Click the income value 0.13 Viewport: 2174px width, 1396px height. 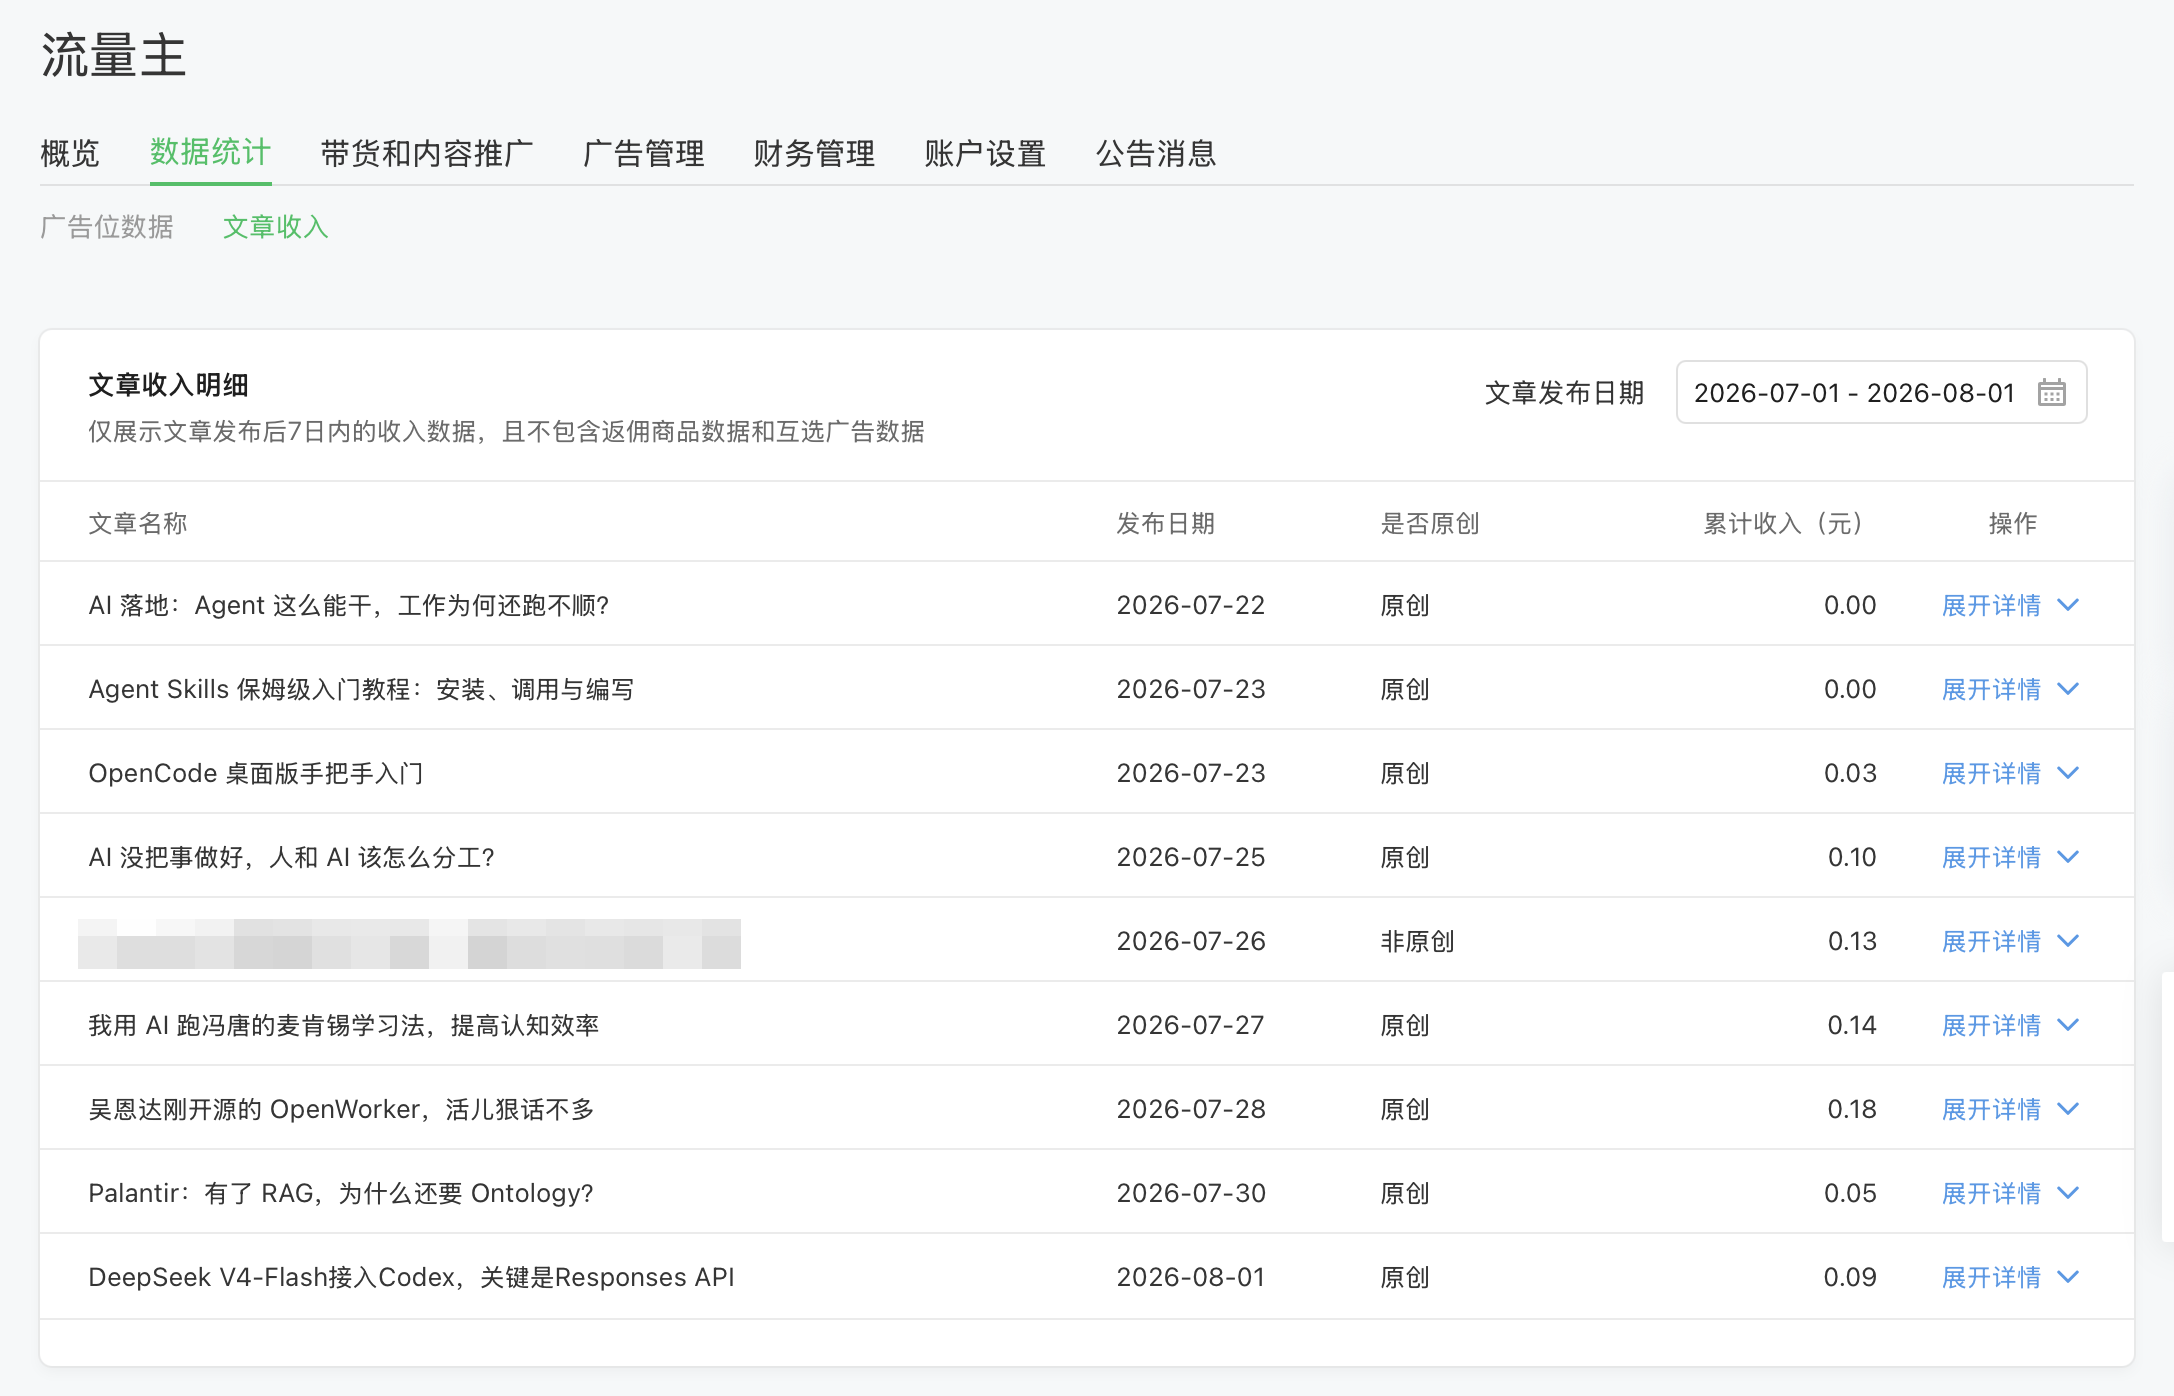tap(1852, 941)
